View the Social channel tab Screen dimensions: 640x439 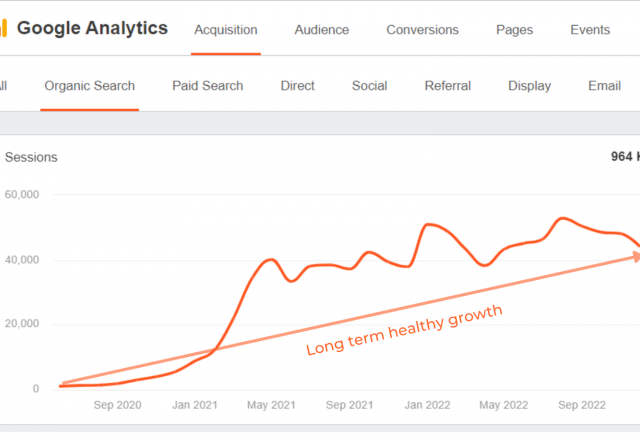(x=369, y=86)
